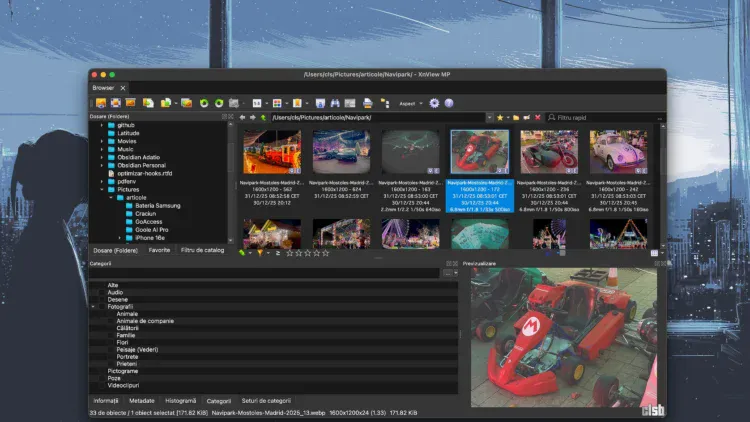750x422 pixels.
Task: Expand the Movies folder in tree
Action: tap(102, 141)
